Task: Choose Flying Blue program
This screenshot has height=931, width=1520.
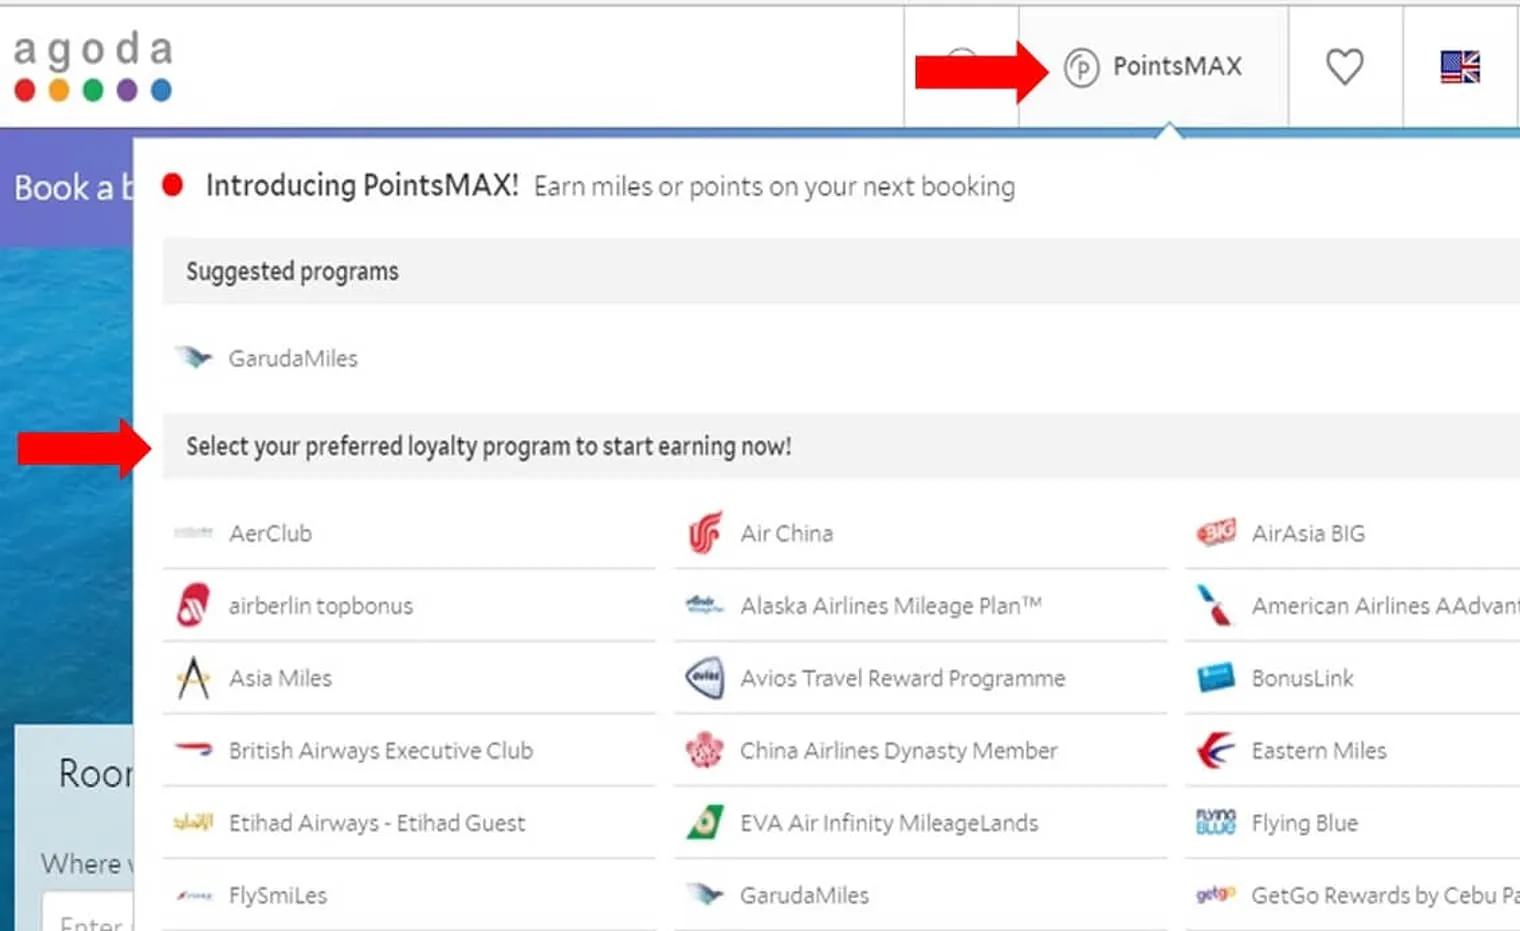Action: (x=1304, y=823)
